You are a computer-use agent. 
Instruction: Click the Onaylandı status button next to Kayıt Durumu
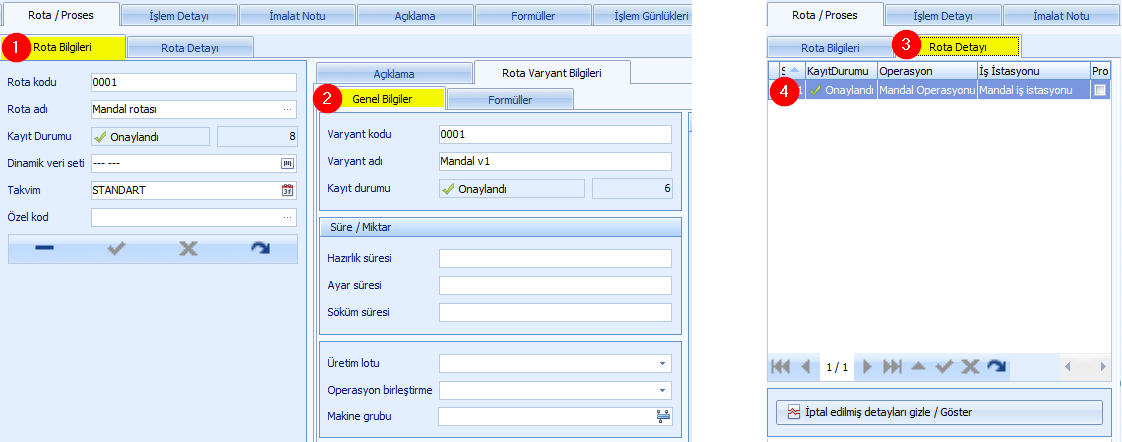tap(150, 137)
